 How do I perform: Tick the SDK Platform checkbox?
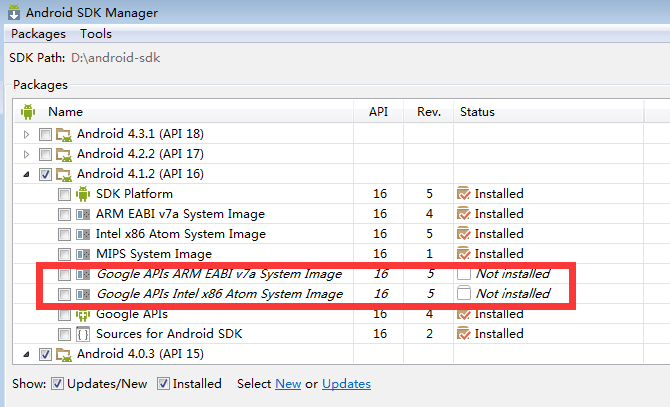tap(64, 194)
